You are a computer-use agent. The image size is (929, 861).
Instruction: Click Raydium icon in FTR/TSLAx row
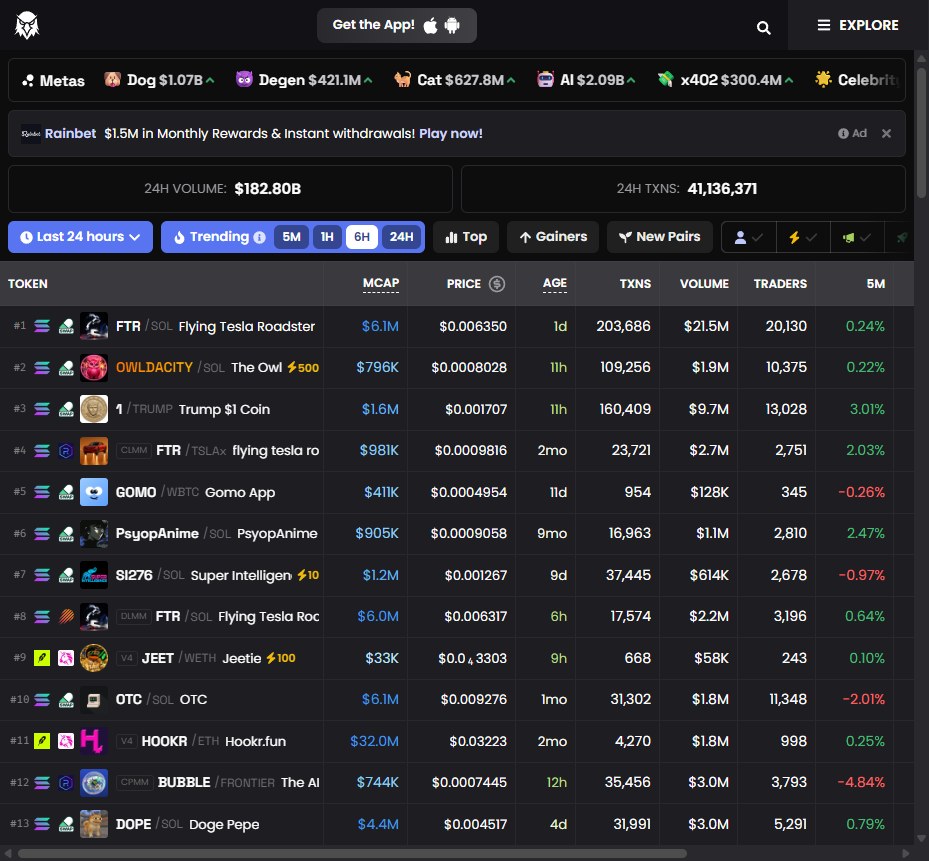(x=66, y=450)
